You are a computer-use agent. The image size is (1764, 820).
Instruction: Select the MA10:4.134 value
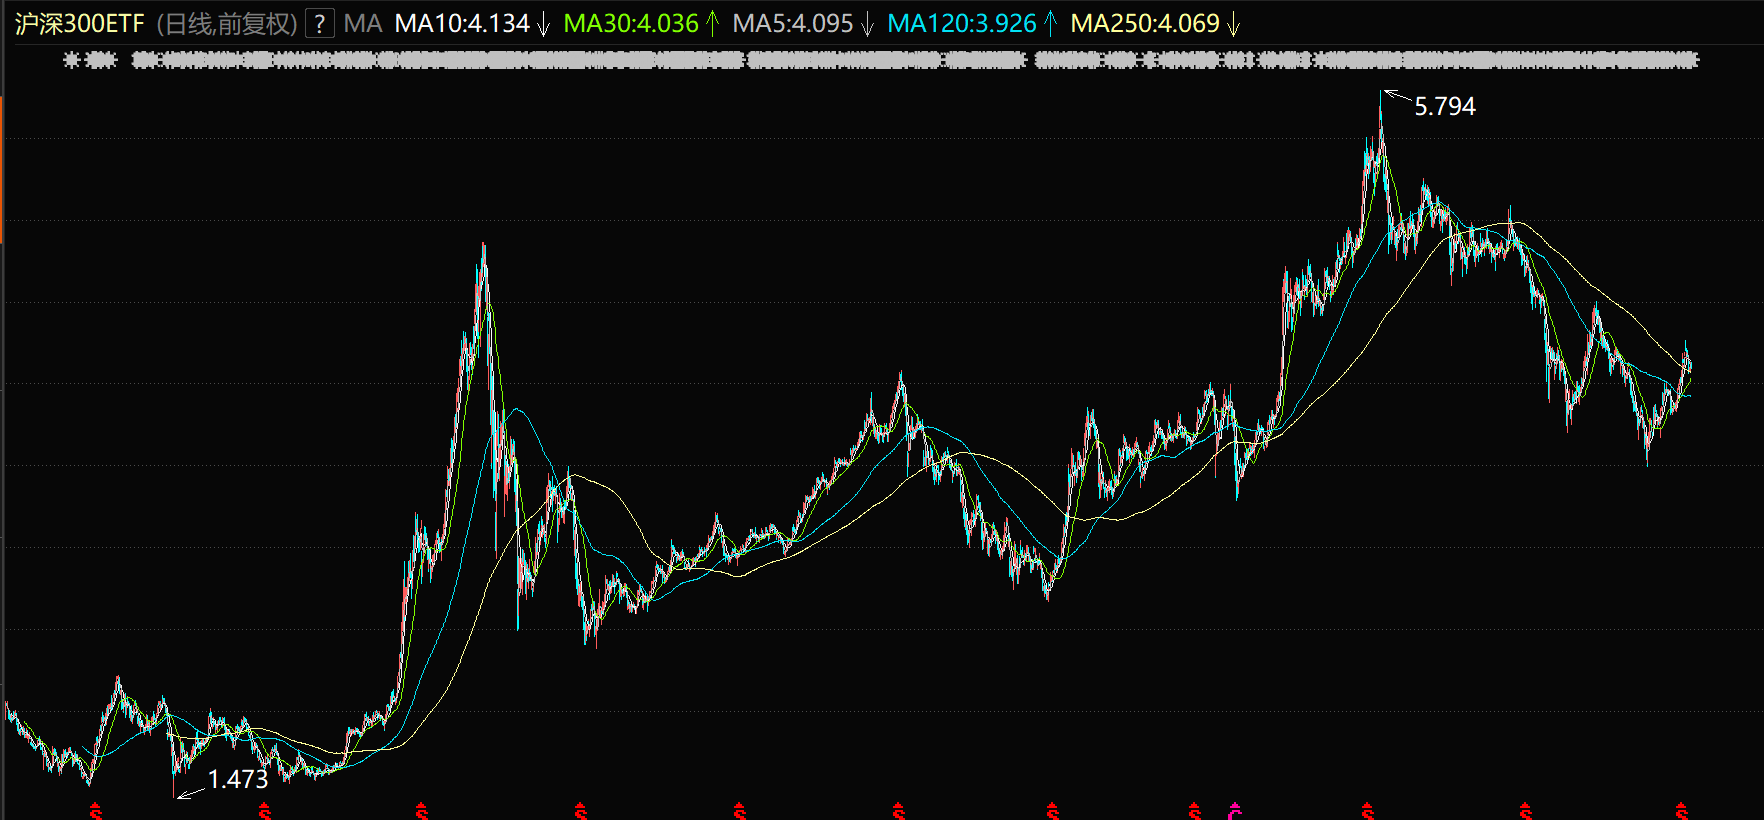pos(462,23)
